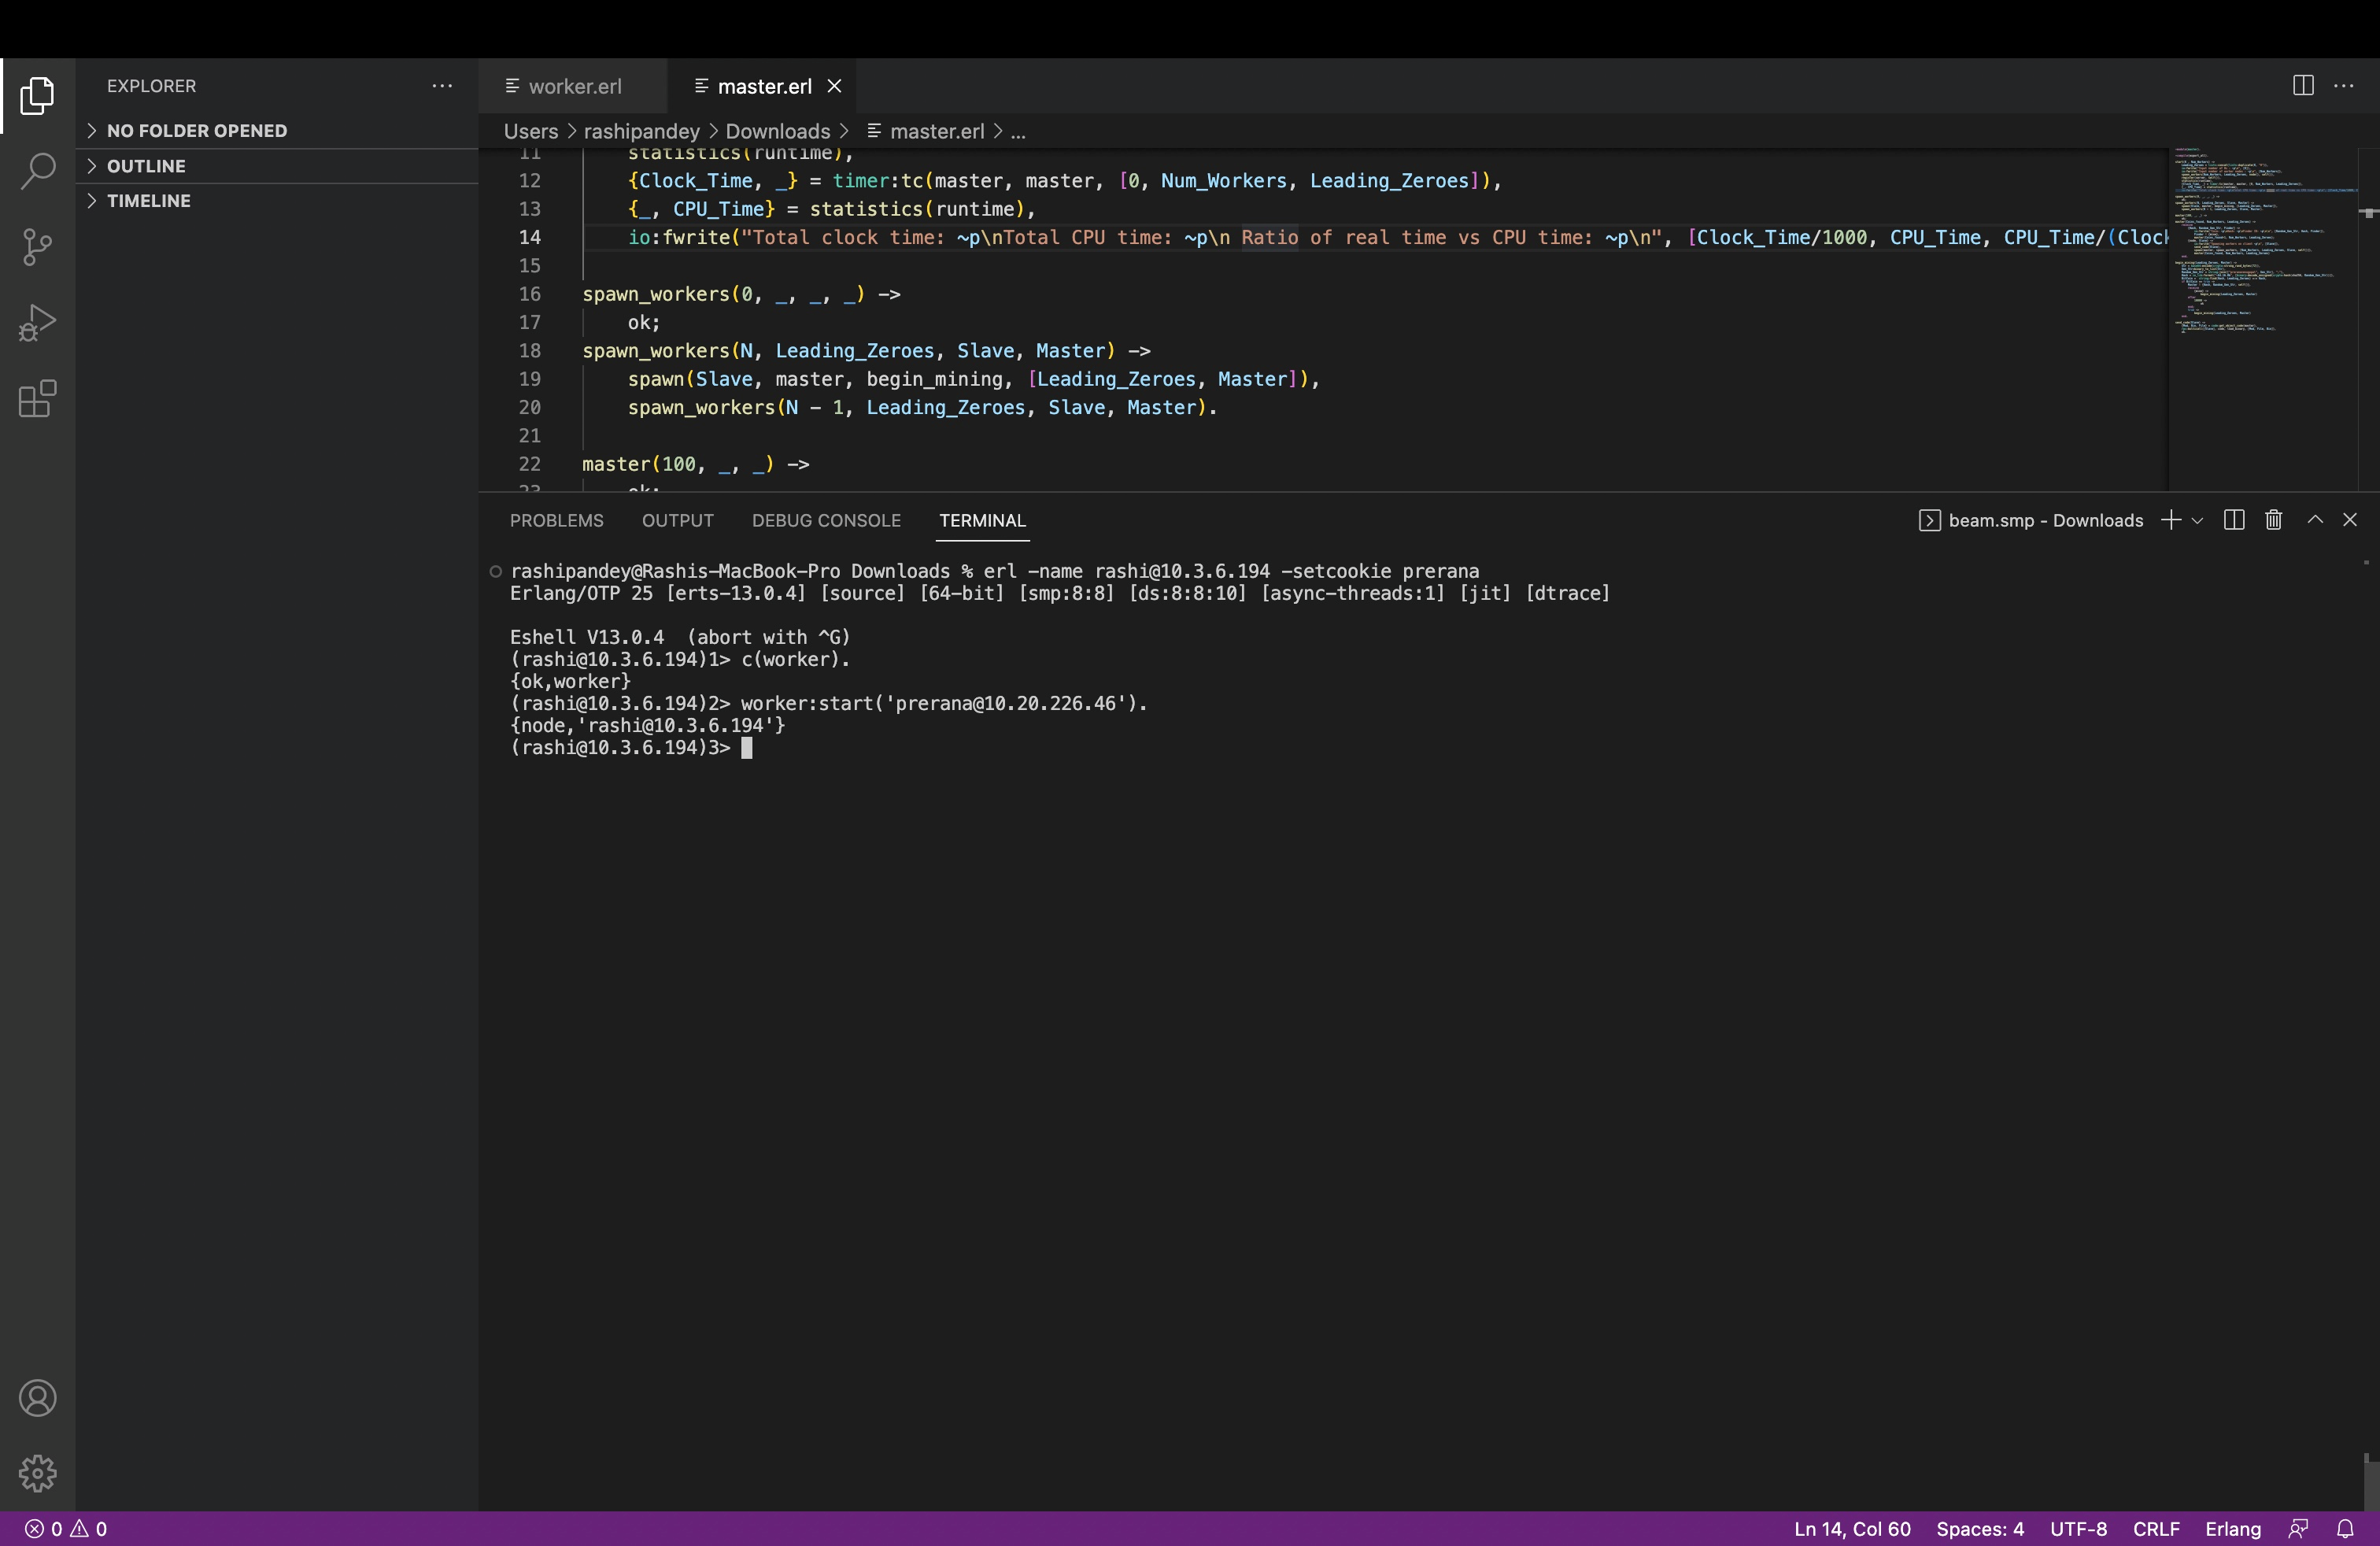Viewport: 2380px width, 1546px height.
Task: Open Manage settings gear
Action: tap(37, 1472)
